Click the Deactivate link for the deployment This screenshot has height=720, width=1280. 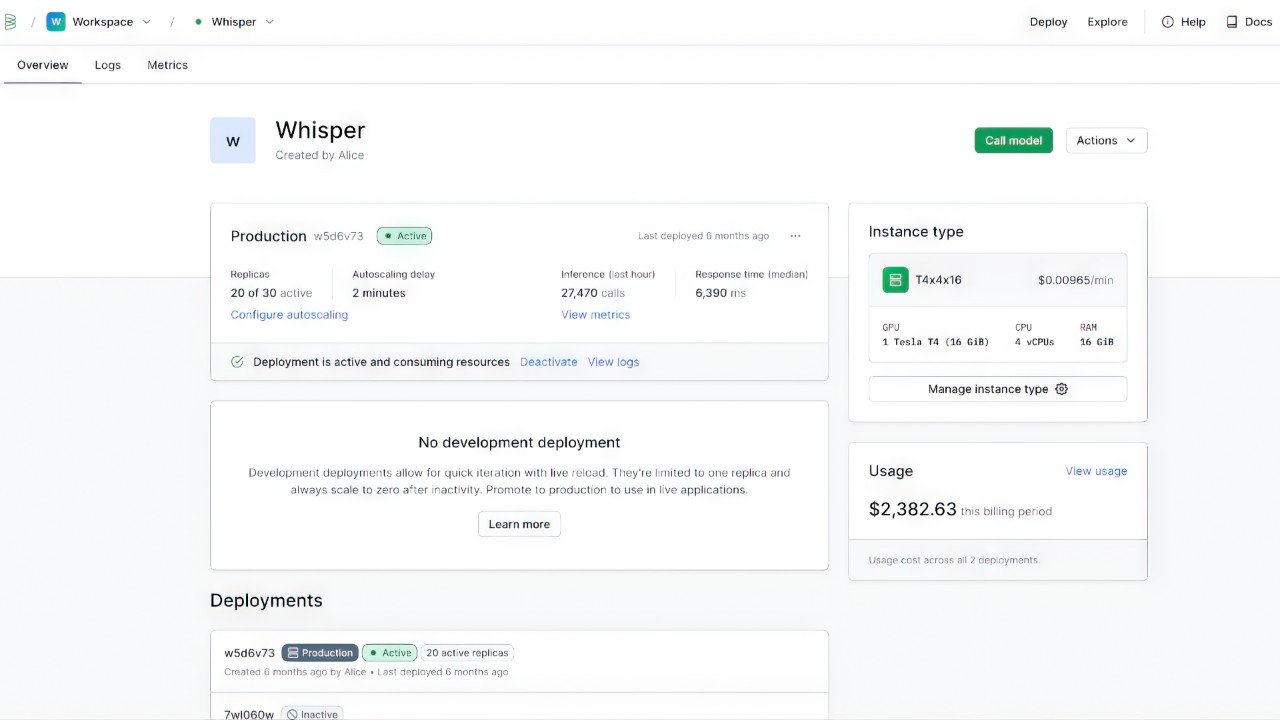tap(548, 362)
